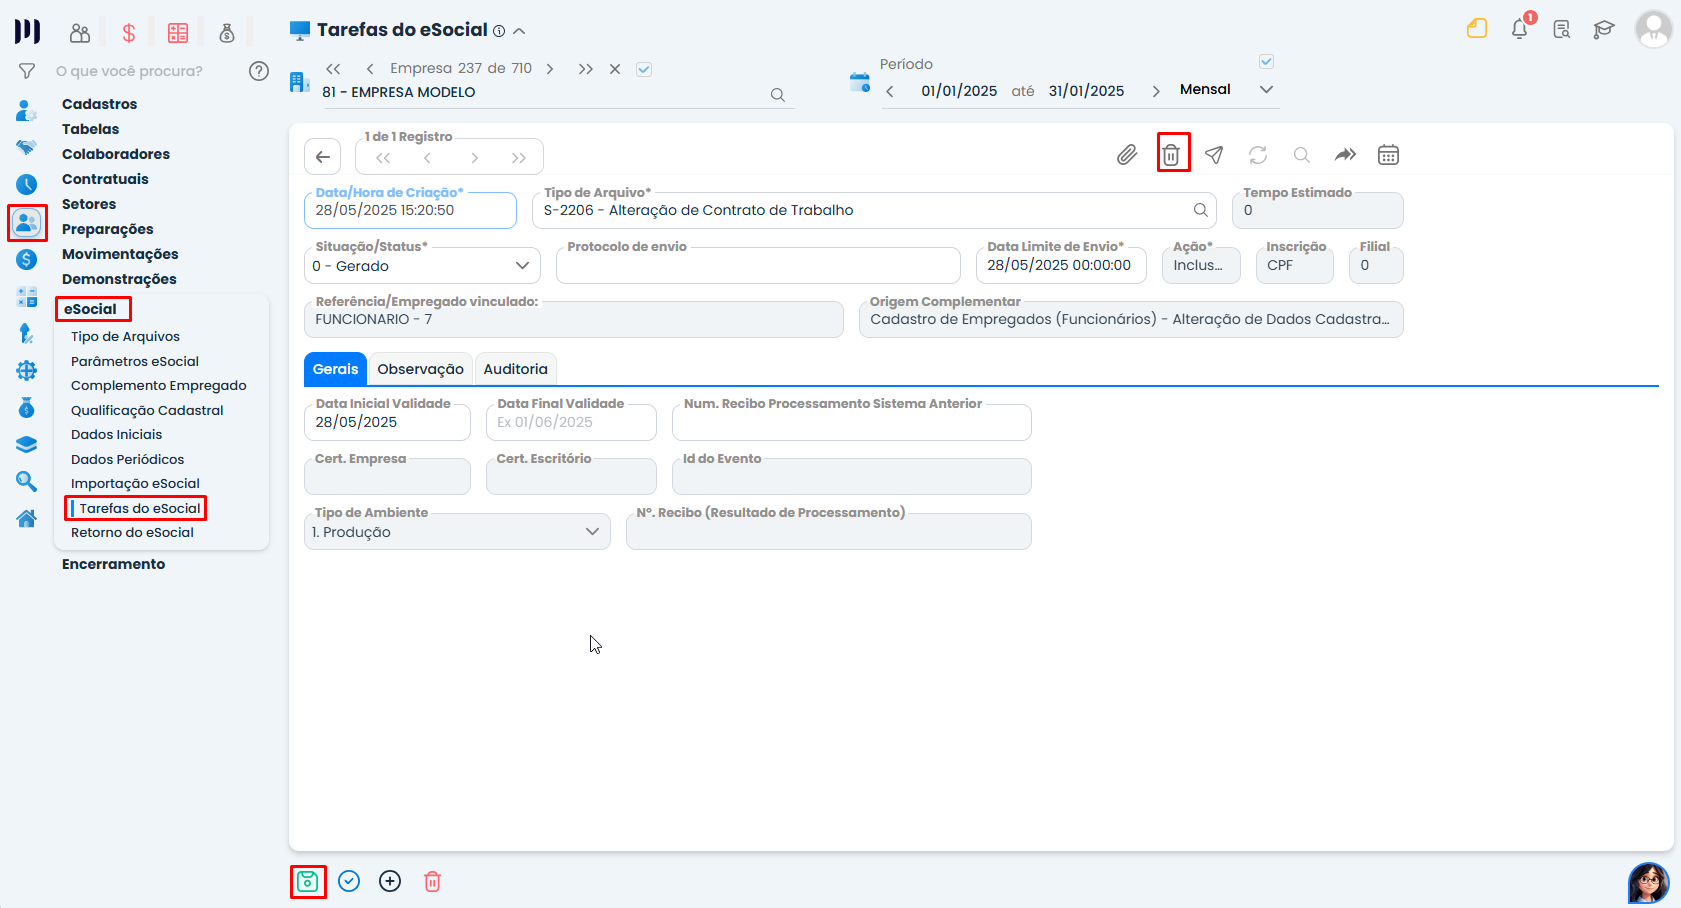Viewport: 1681px width, 908px height.
Task: Click the green save icon at bottom
Action: tap(308, 881)
